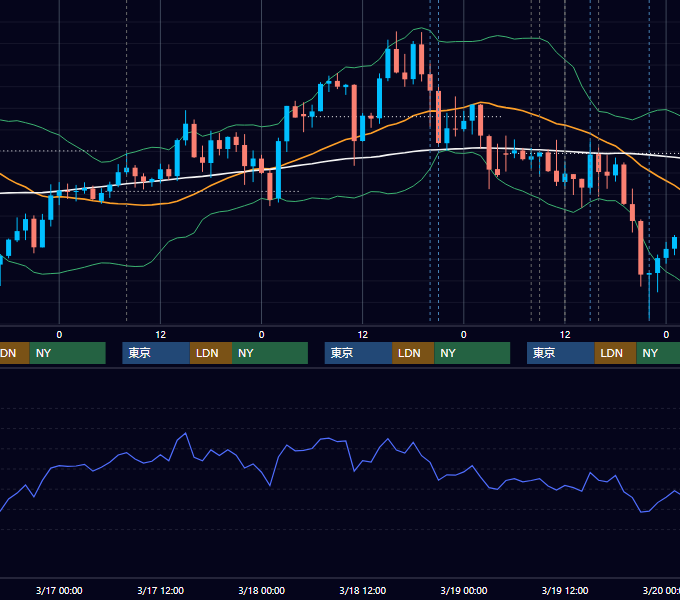Click the 3/19 12:00 date label
Image resolution: width=680 pixels, height=600 pixels.
click(x=565, y=590)
